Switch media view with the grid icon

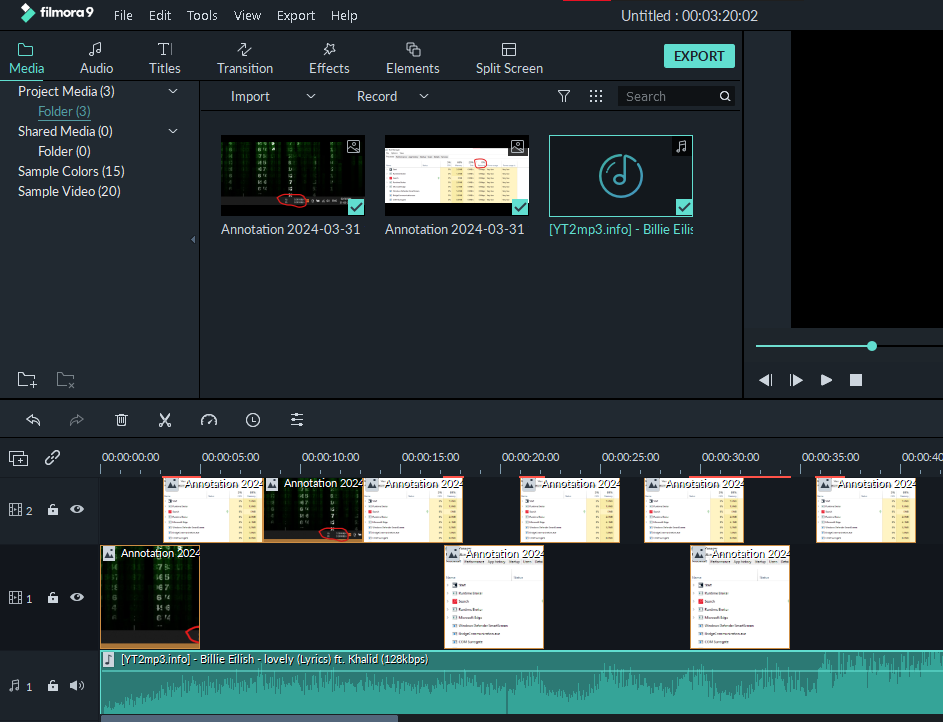pos(595,96)
